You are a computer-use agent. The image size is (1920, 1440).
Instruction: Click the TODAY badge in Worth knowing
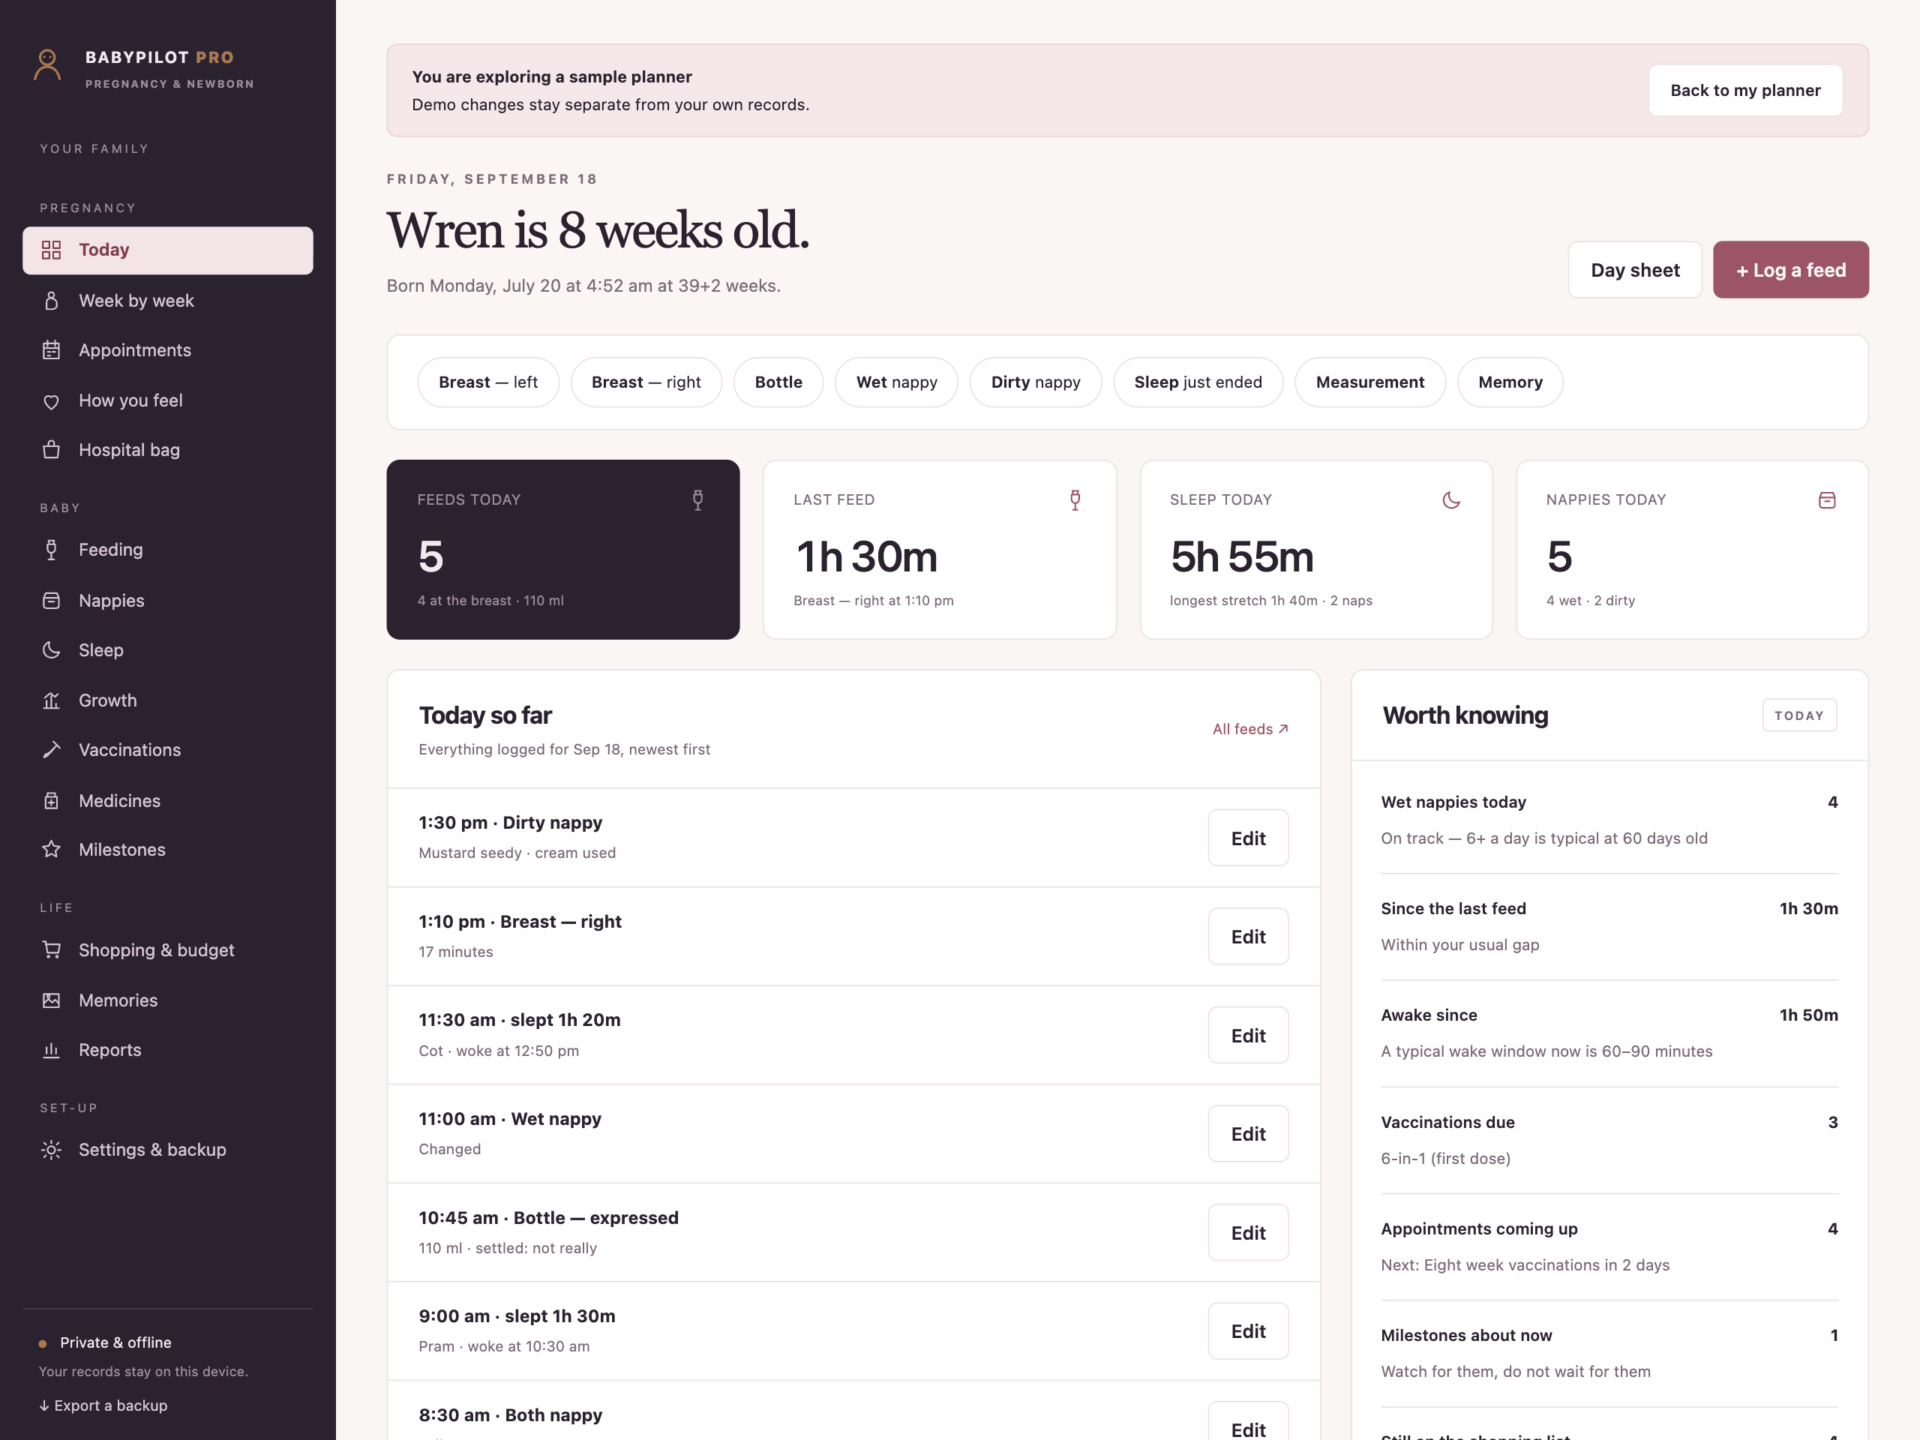pyautogui.click(x=1799, y=715)
